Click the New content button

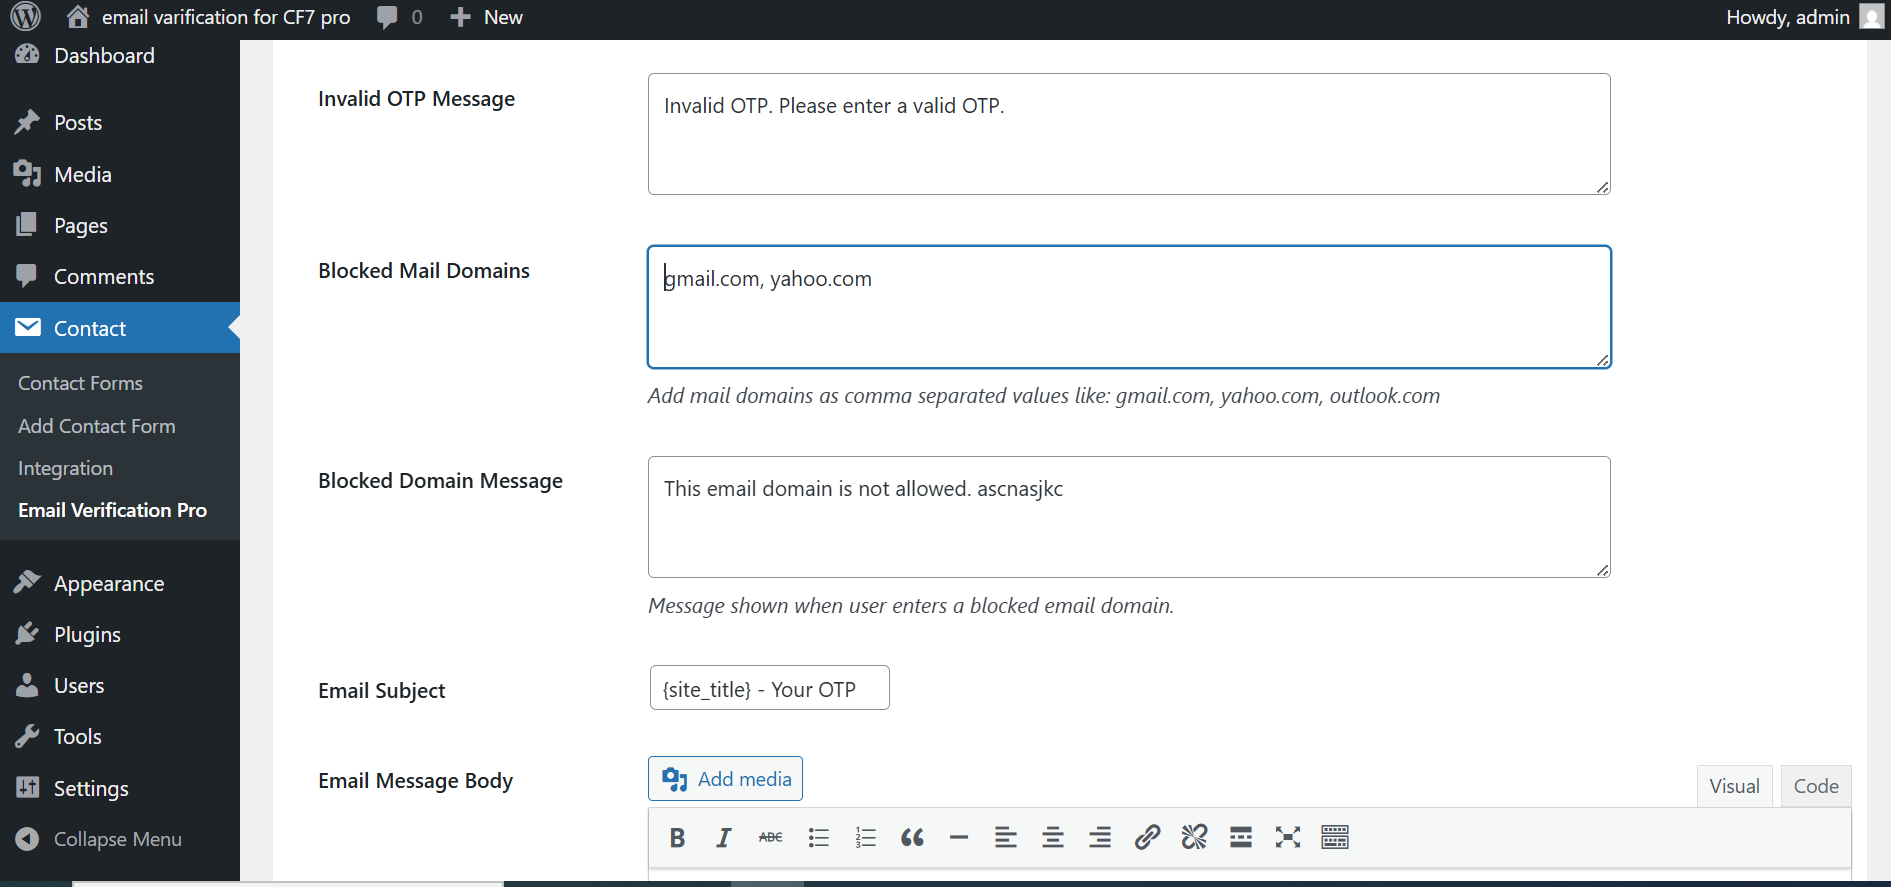point(486,17)
